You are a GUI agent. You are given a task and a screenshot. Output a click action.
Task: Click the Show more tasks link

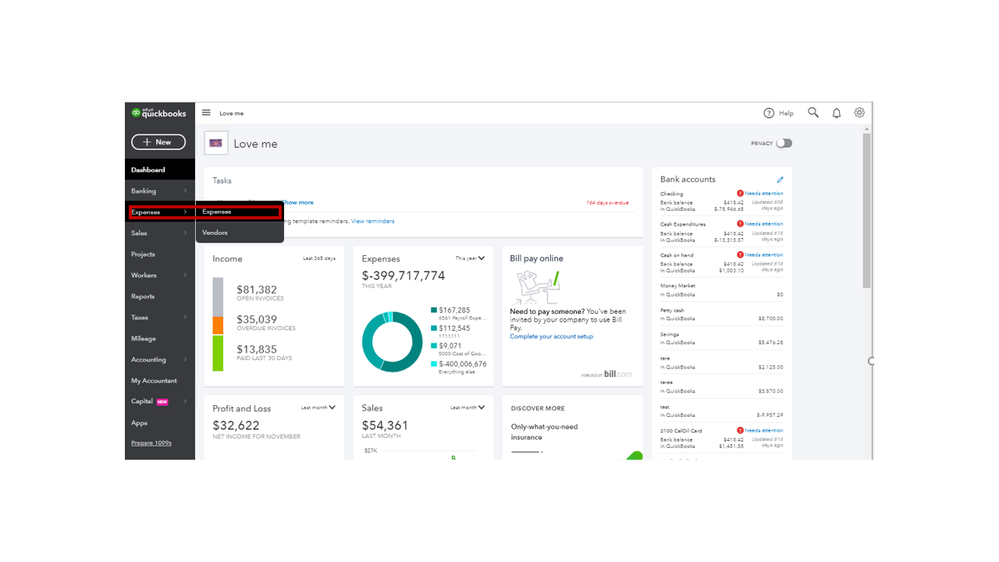tap(299, 202)
